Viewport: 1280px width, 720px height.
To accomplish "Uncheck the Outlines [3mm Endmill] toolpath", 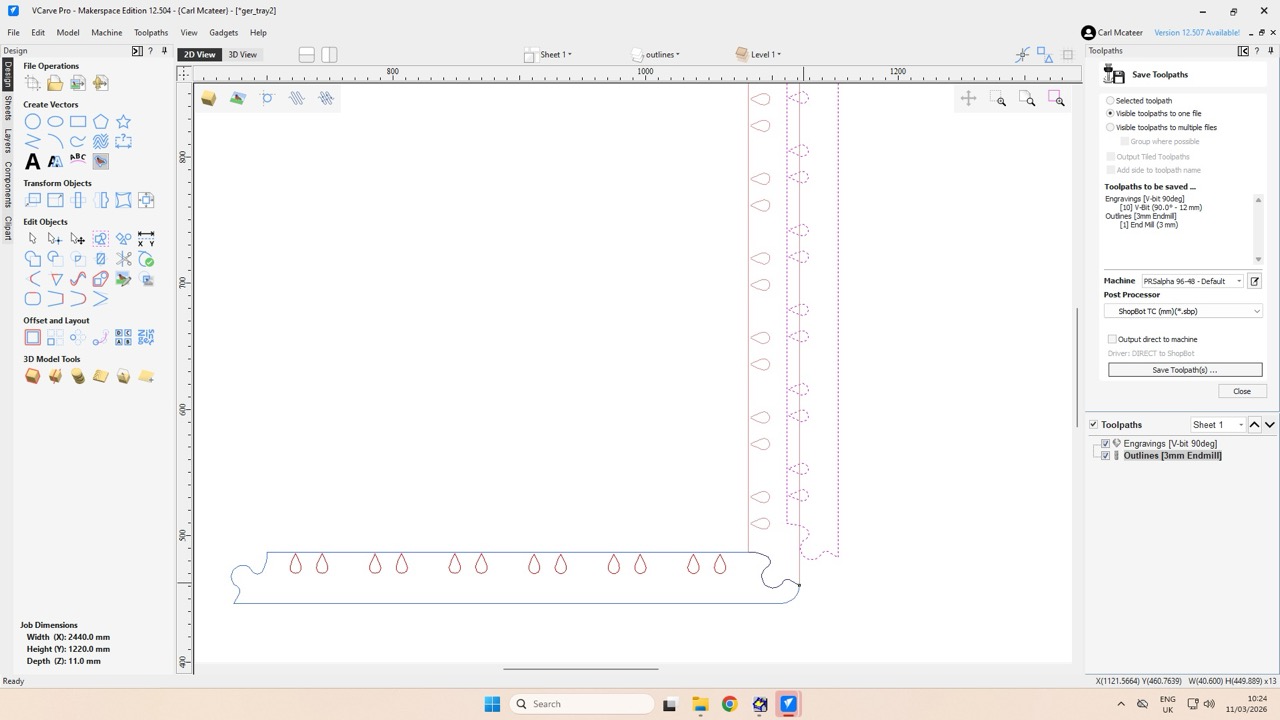I will pyautogui.click(x=1105, y=456).
